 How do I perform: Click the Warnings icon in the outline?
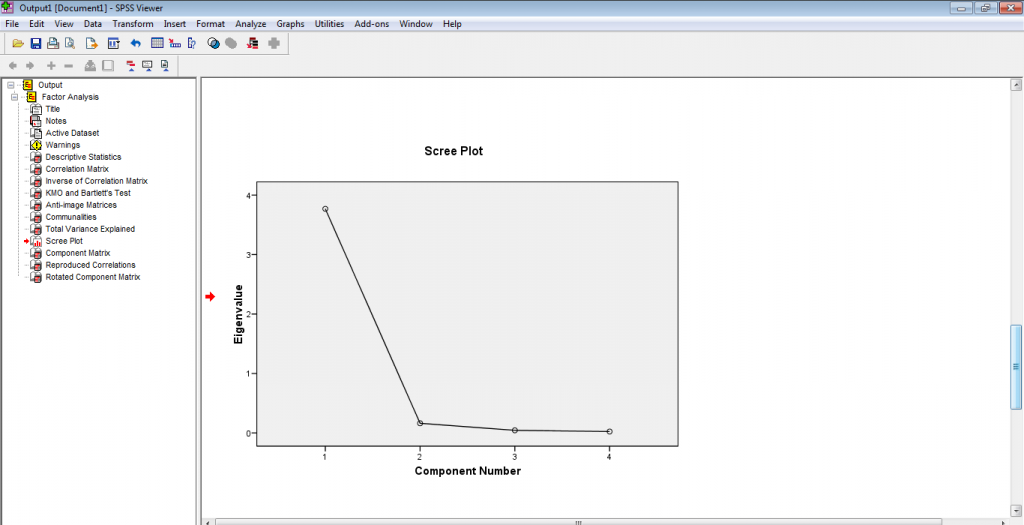(x=36, y=145)
